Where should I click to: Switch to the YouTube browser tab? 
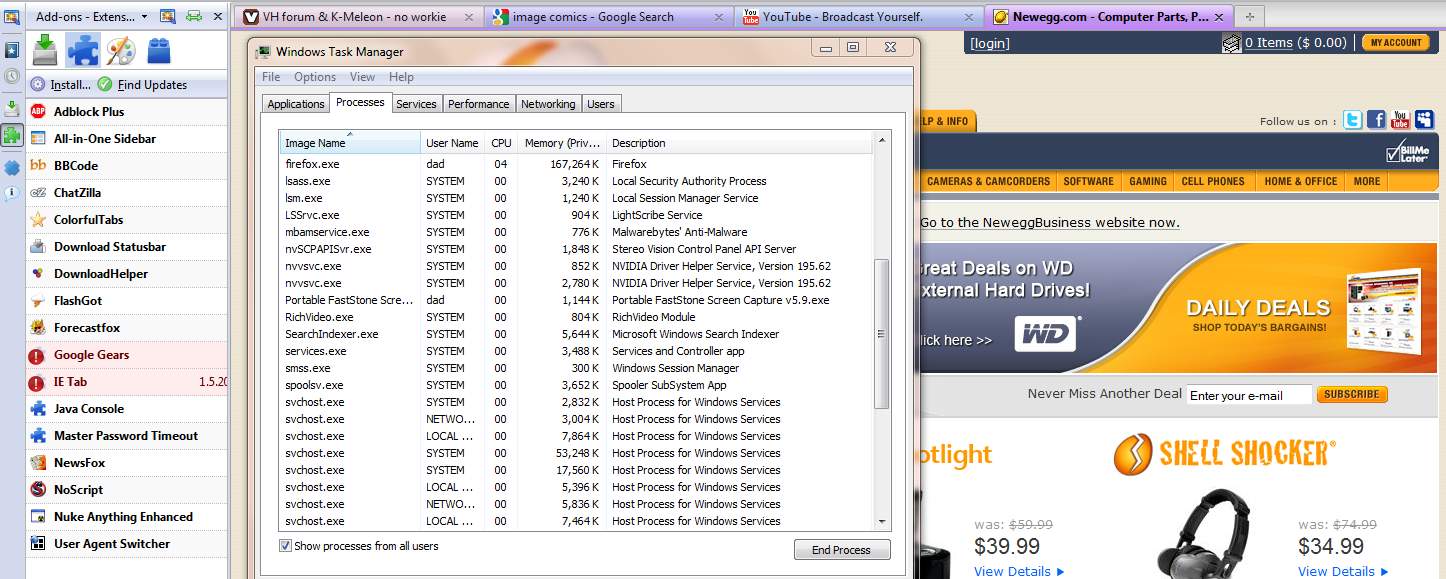click(859, 17)
